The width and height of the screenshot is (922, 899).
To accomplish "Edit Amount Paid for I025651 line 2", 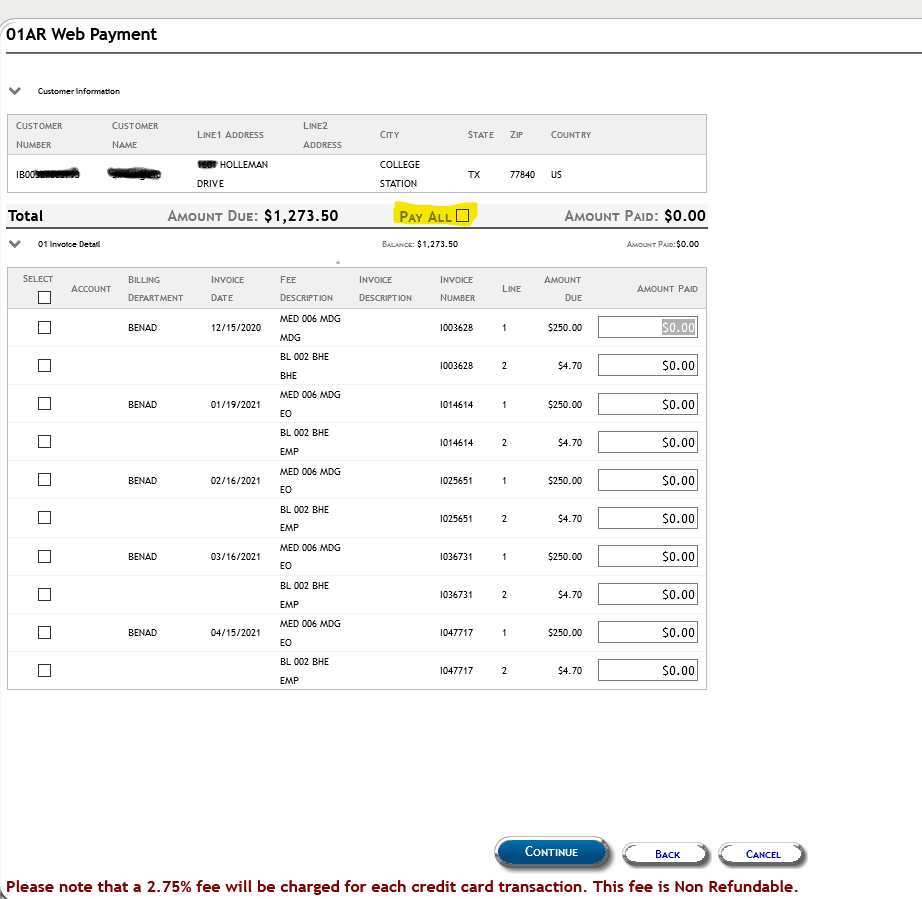I will point(647,518).
